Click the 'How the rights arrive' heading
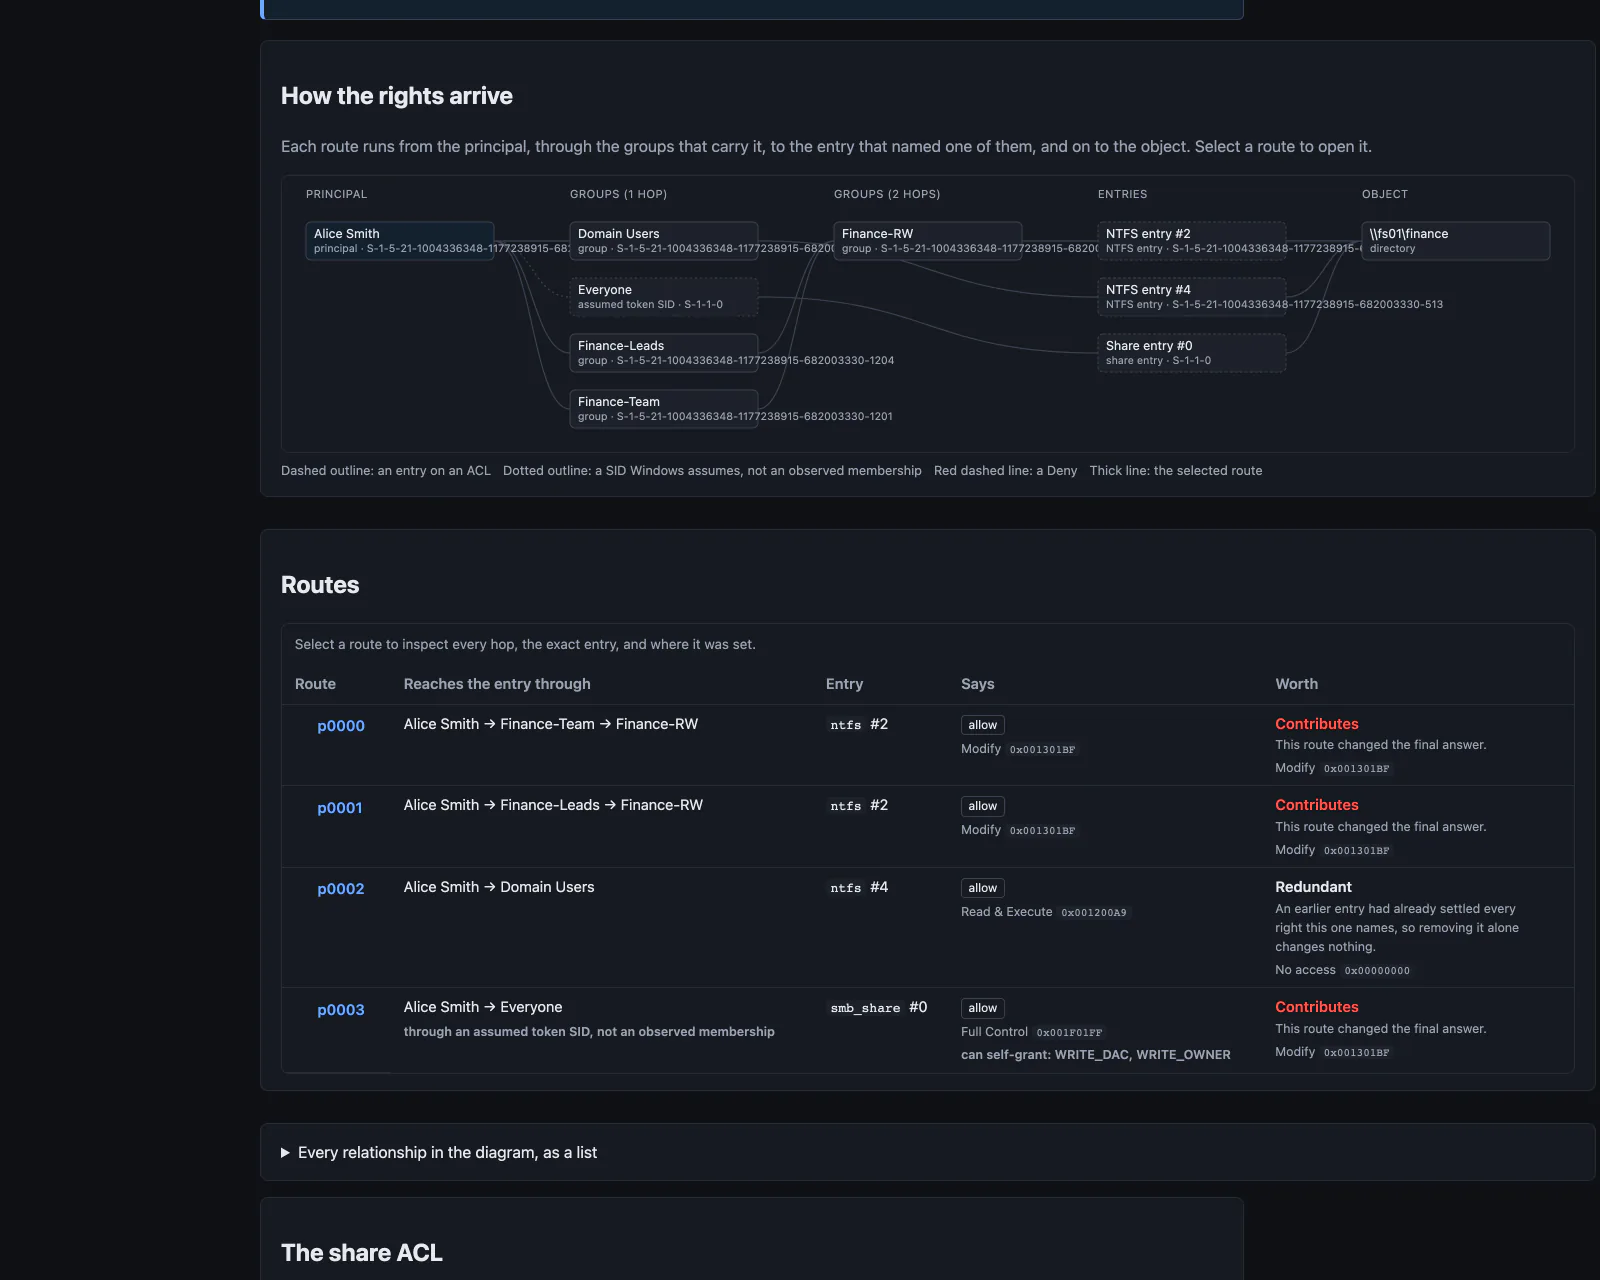The image size is (1600, 1280). point(397,96)
